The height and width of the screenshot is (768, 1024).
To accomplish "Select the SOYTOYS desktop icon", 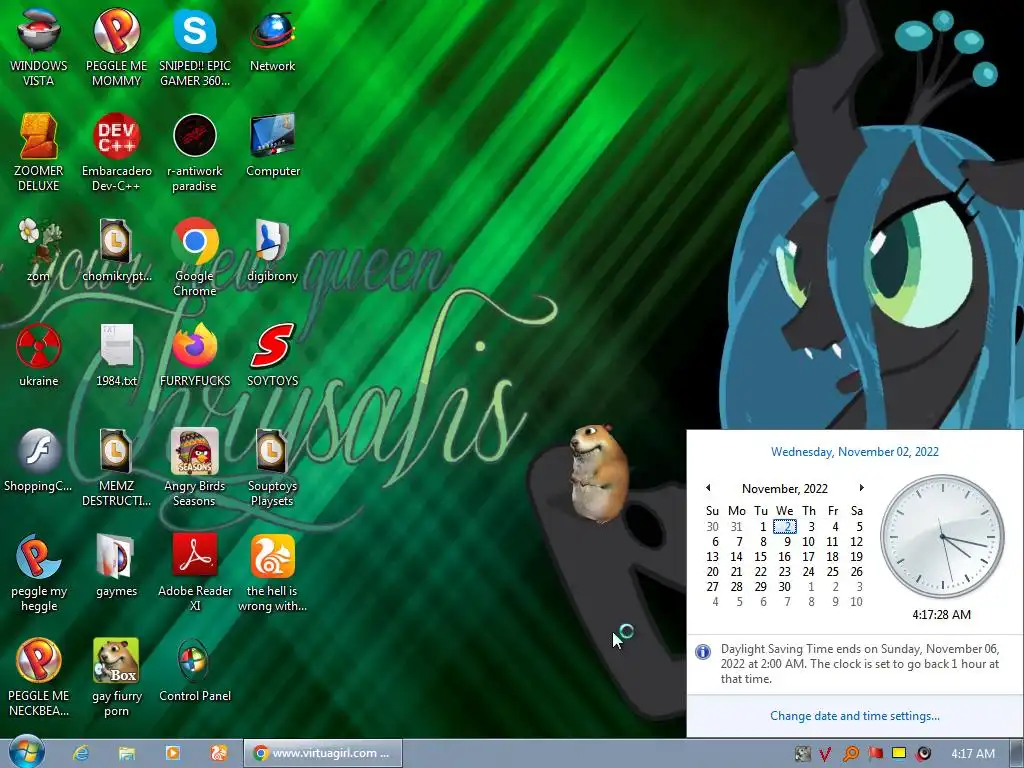I will tap(272, 355).
